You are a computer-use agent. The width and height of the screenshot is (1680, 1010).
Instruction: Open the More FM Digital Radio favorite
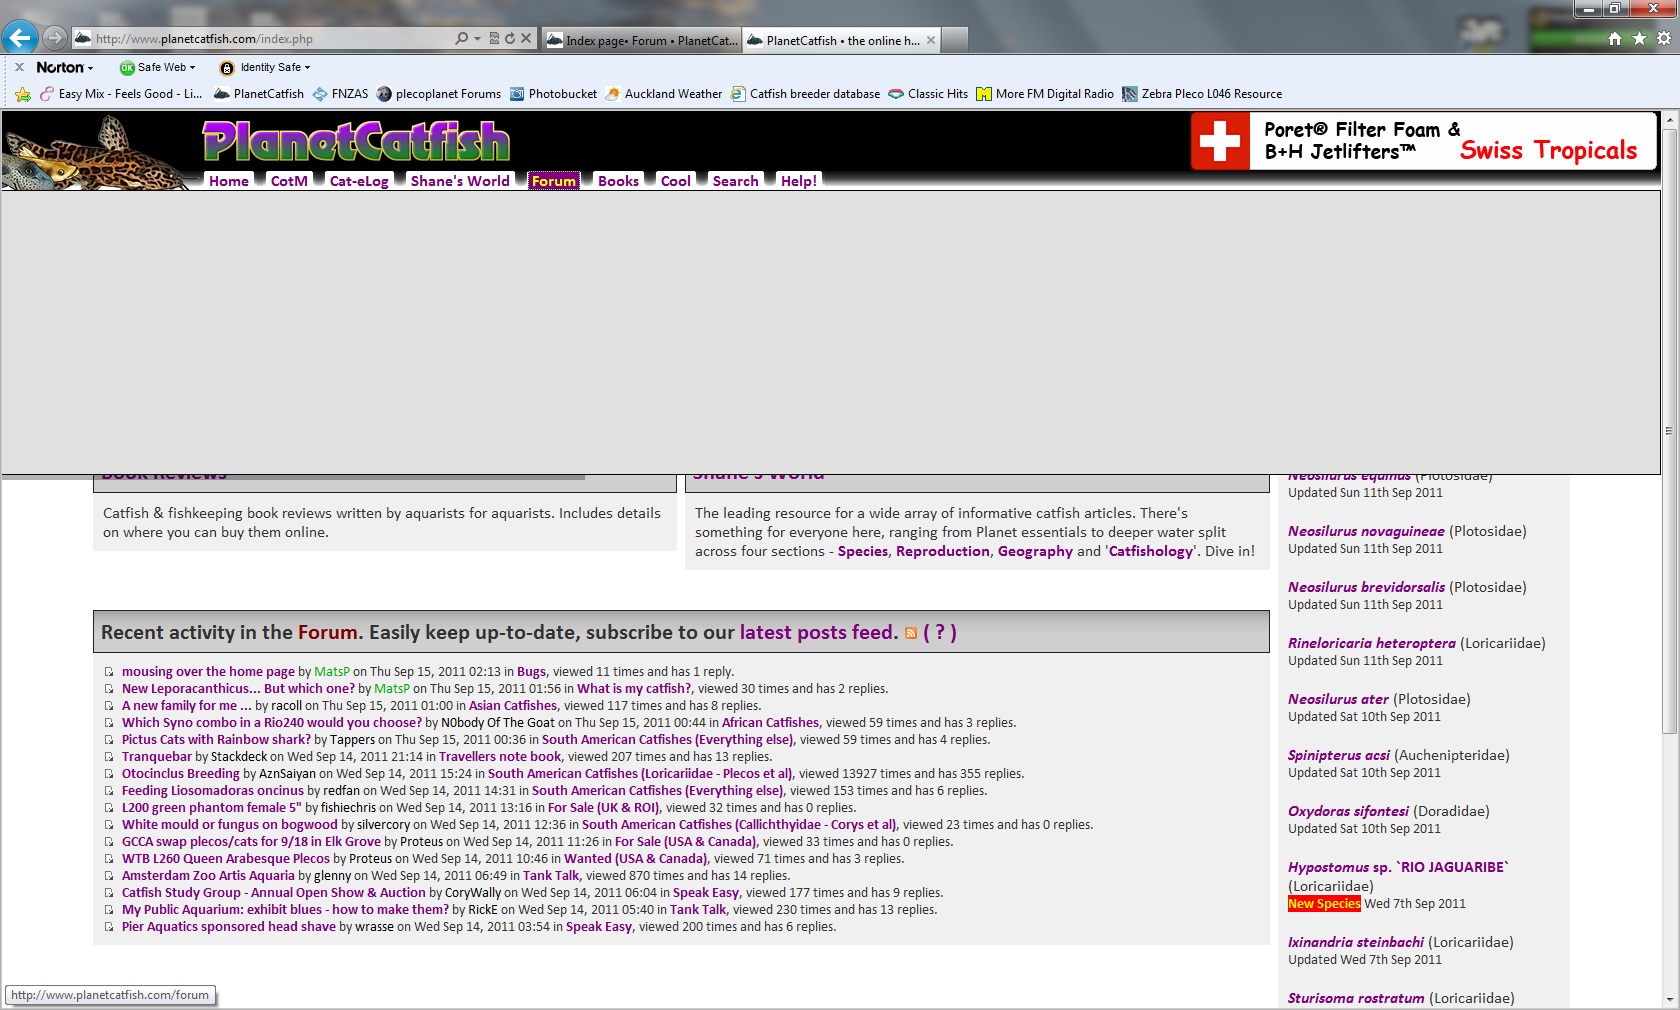tap(1045, 94)
